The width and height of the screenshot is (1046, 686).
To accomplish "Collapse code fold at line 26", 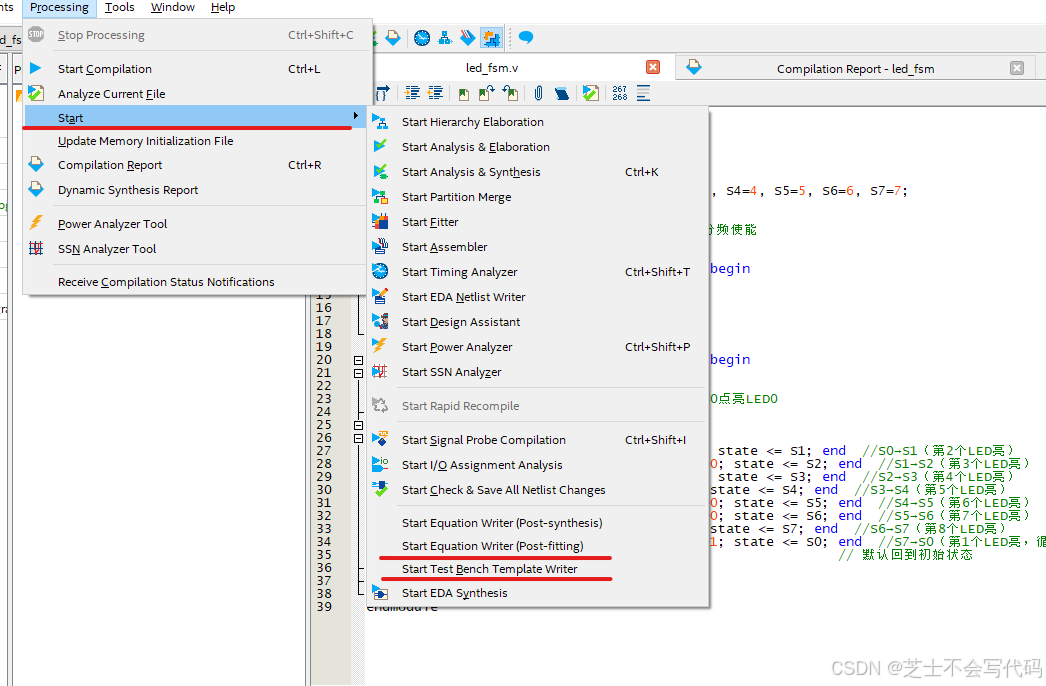I will coord(358,438).
